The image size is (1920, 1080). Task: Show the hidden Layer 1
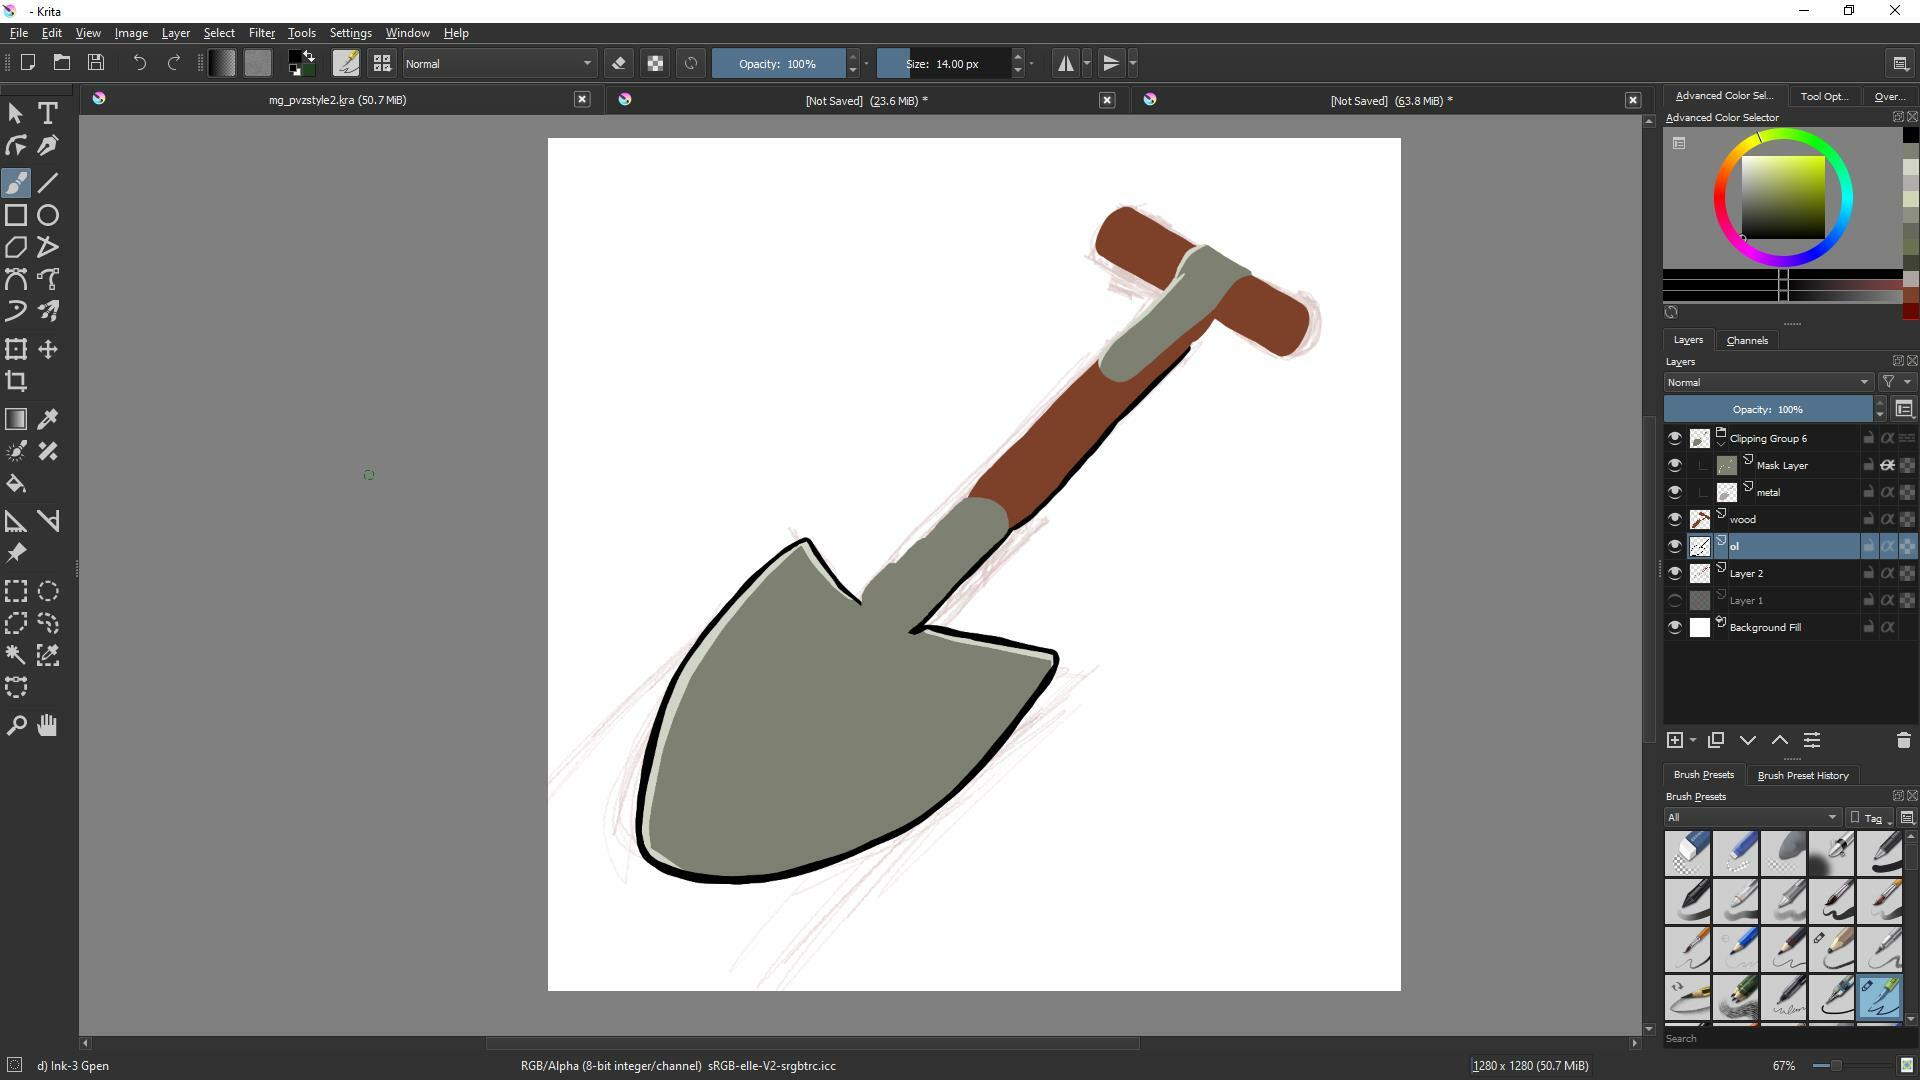[1675, 600]
